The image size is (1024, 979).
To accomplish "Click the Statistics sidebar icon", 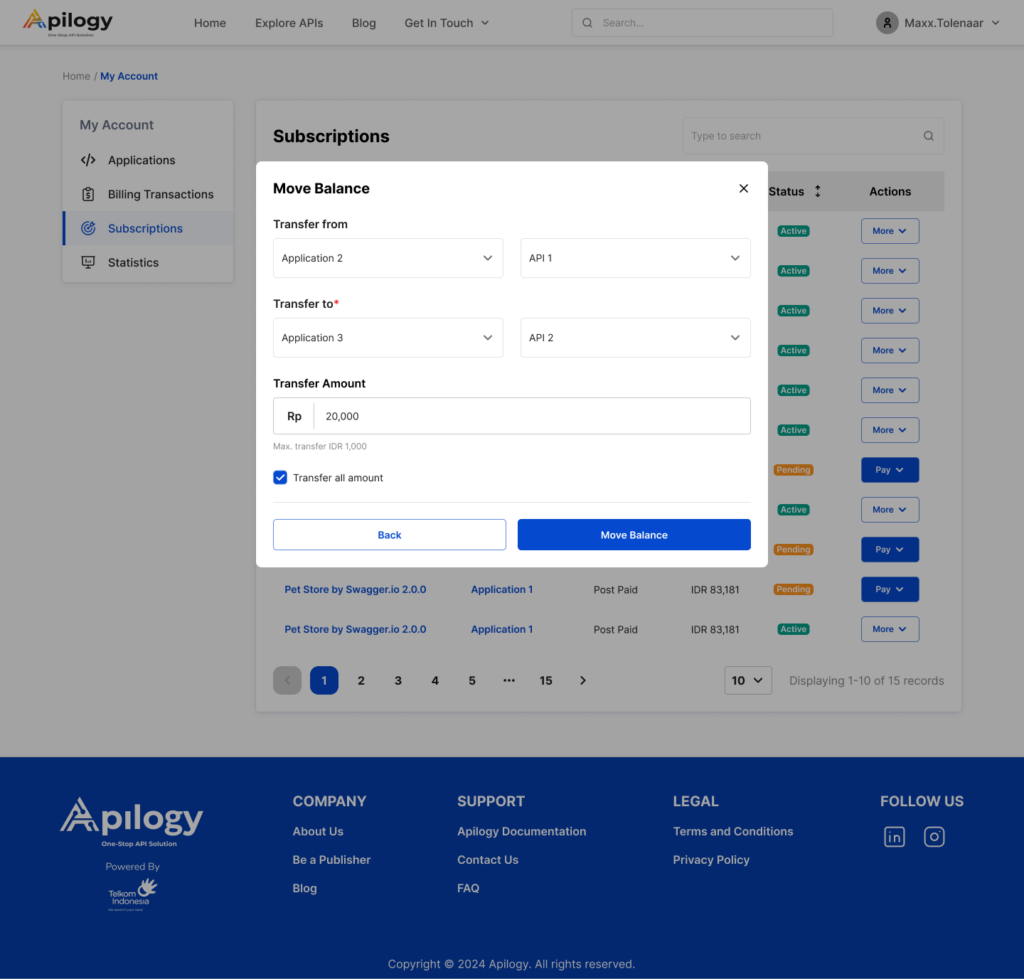I will [x=88, y=262].
